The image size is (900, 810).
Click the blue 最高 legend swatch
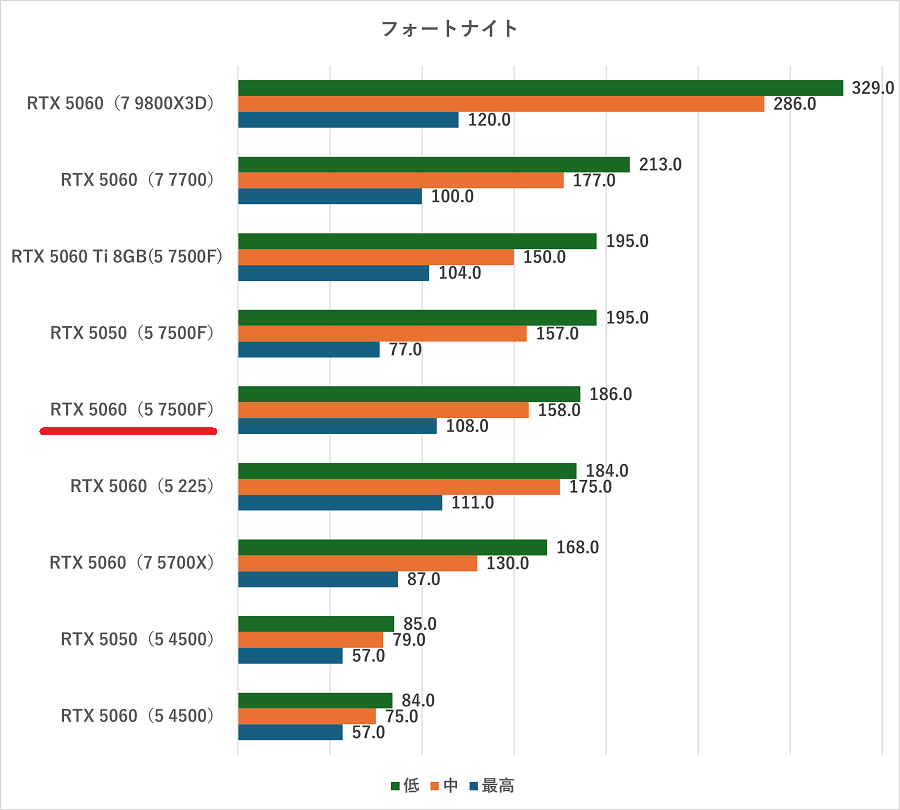pyautogui.click(x=473, y=786)
